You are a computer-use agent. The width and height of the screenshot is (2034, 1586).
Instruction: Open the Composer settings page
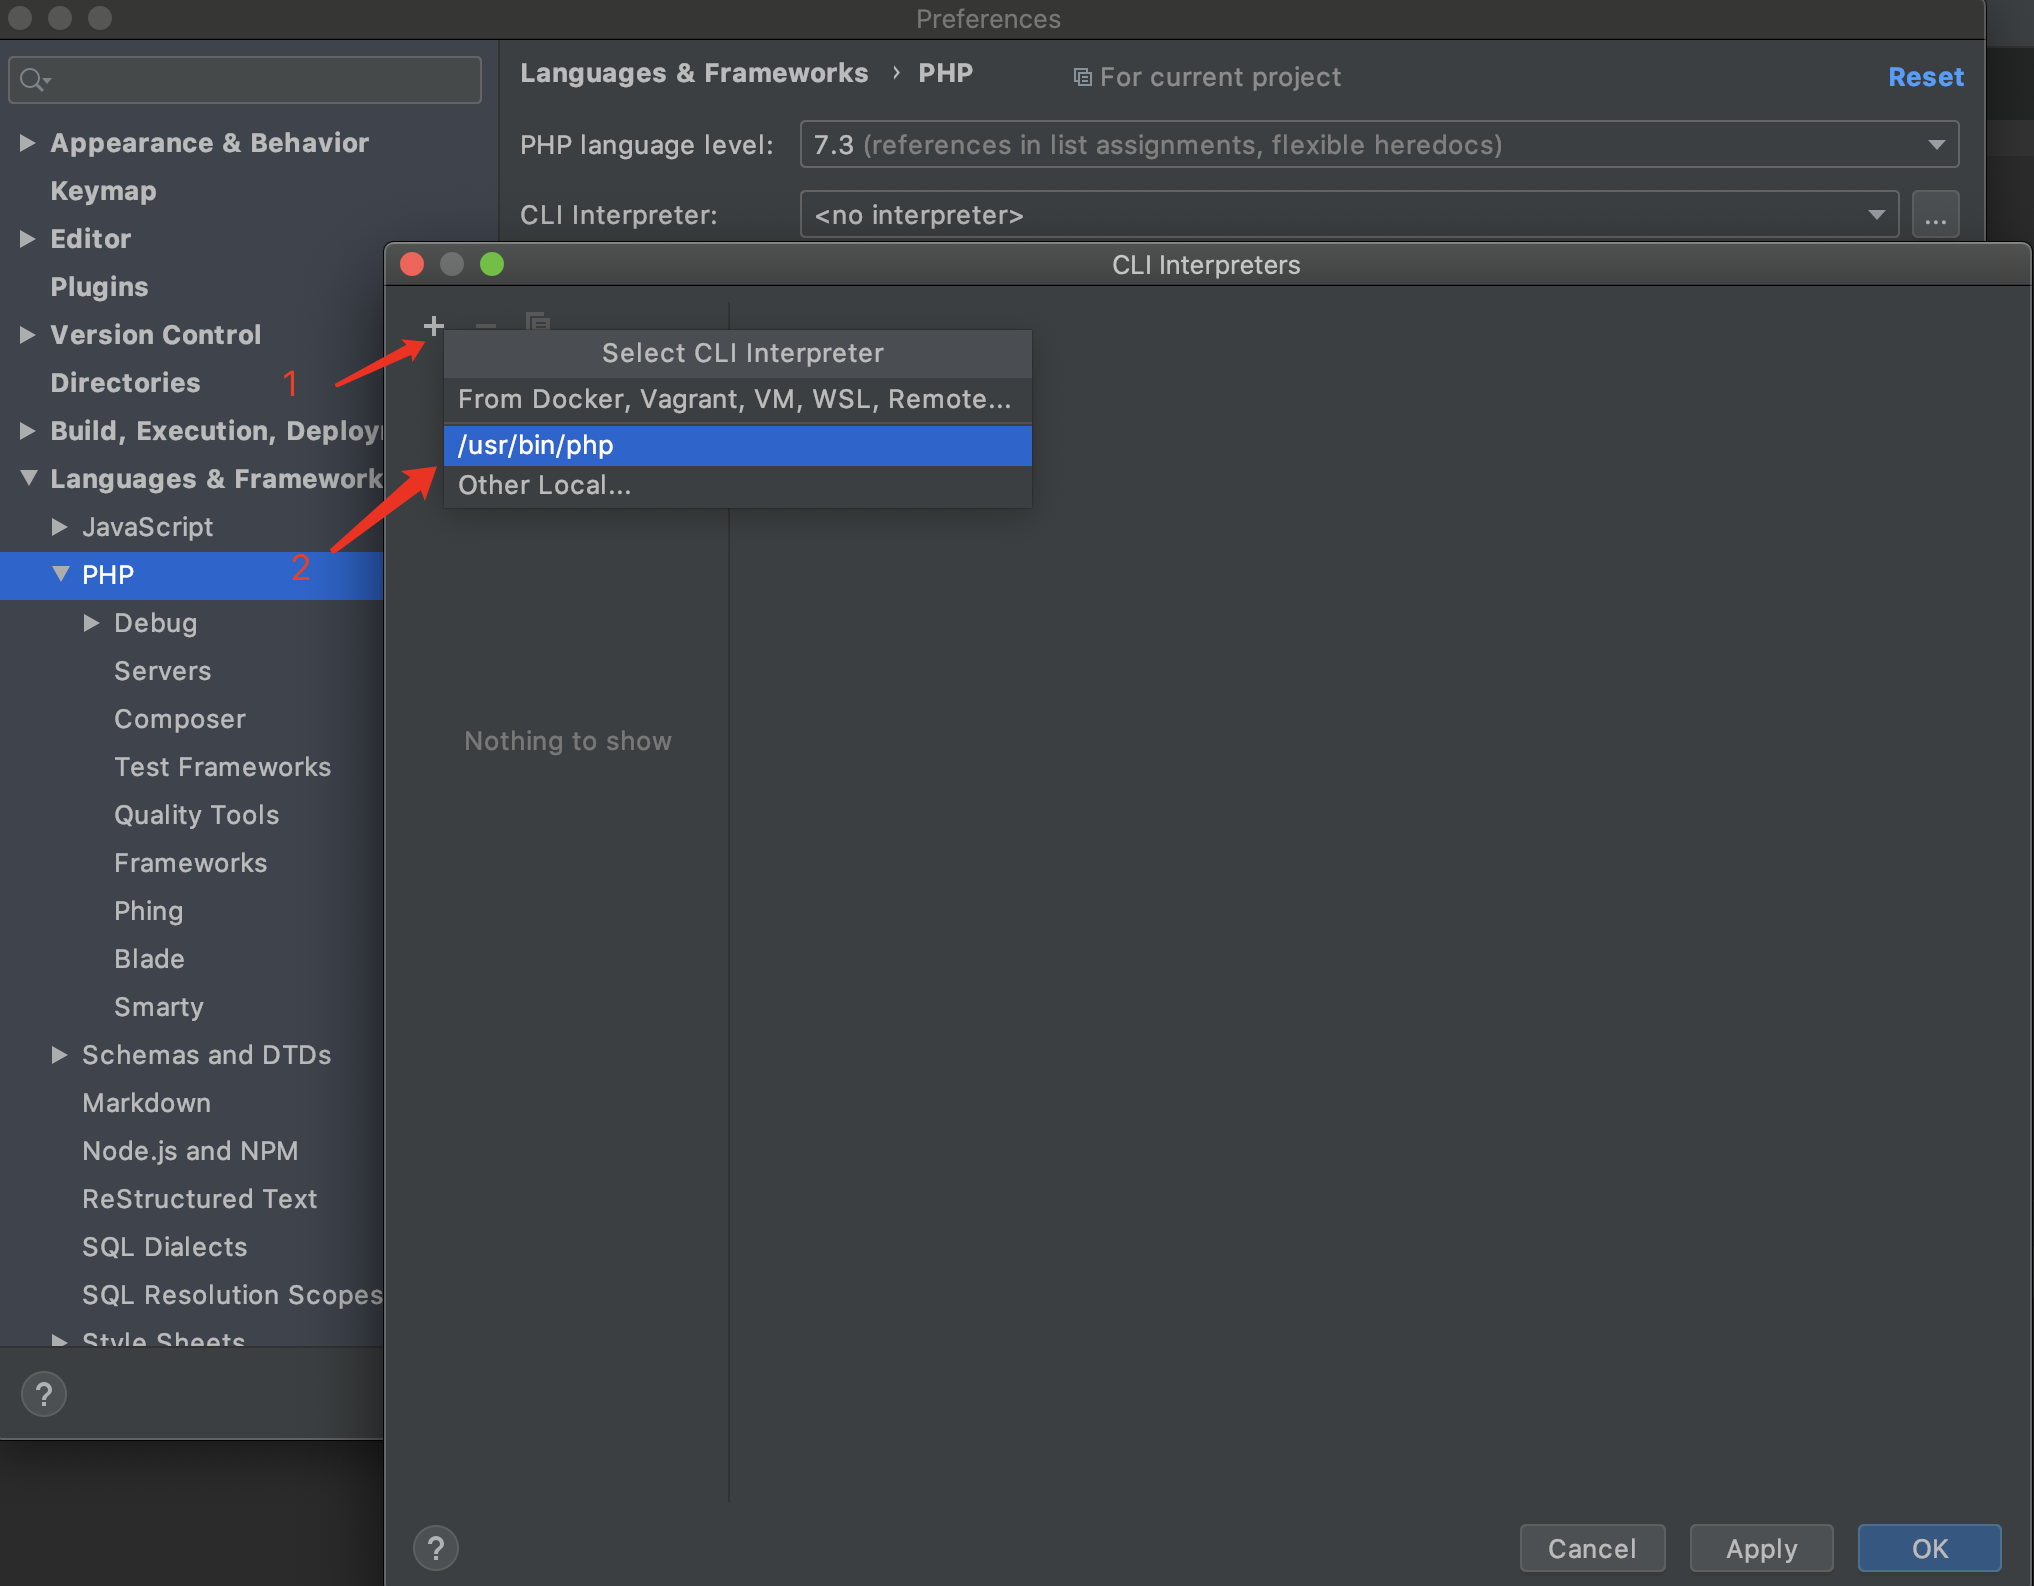tap(180, 719)
